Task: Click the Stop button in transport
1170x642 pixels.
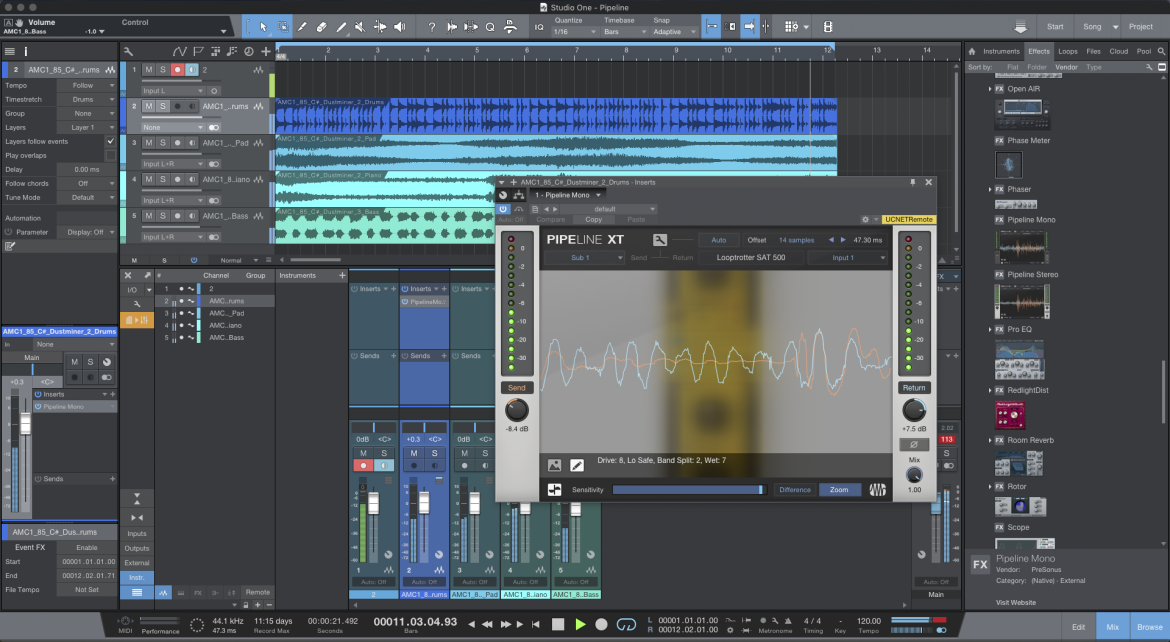Action: [x=557, y=624]
